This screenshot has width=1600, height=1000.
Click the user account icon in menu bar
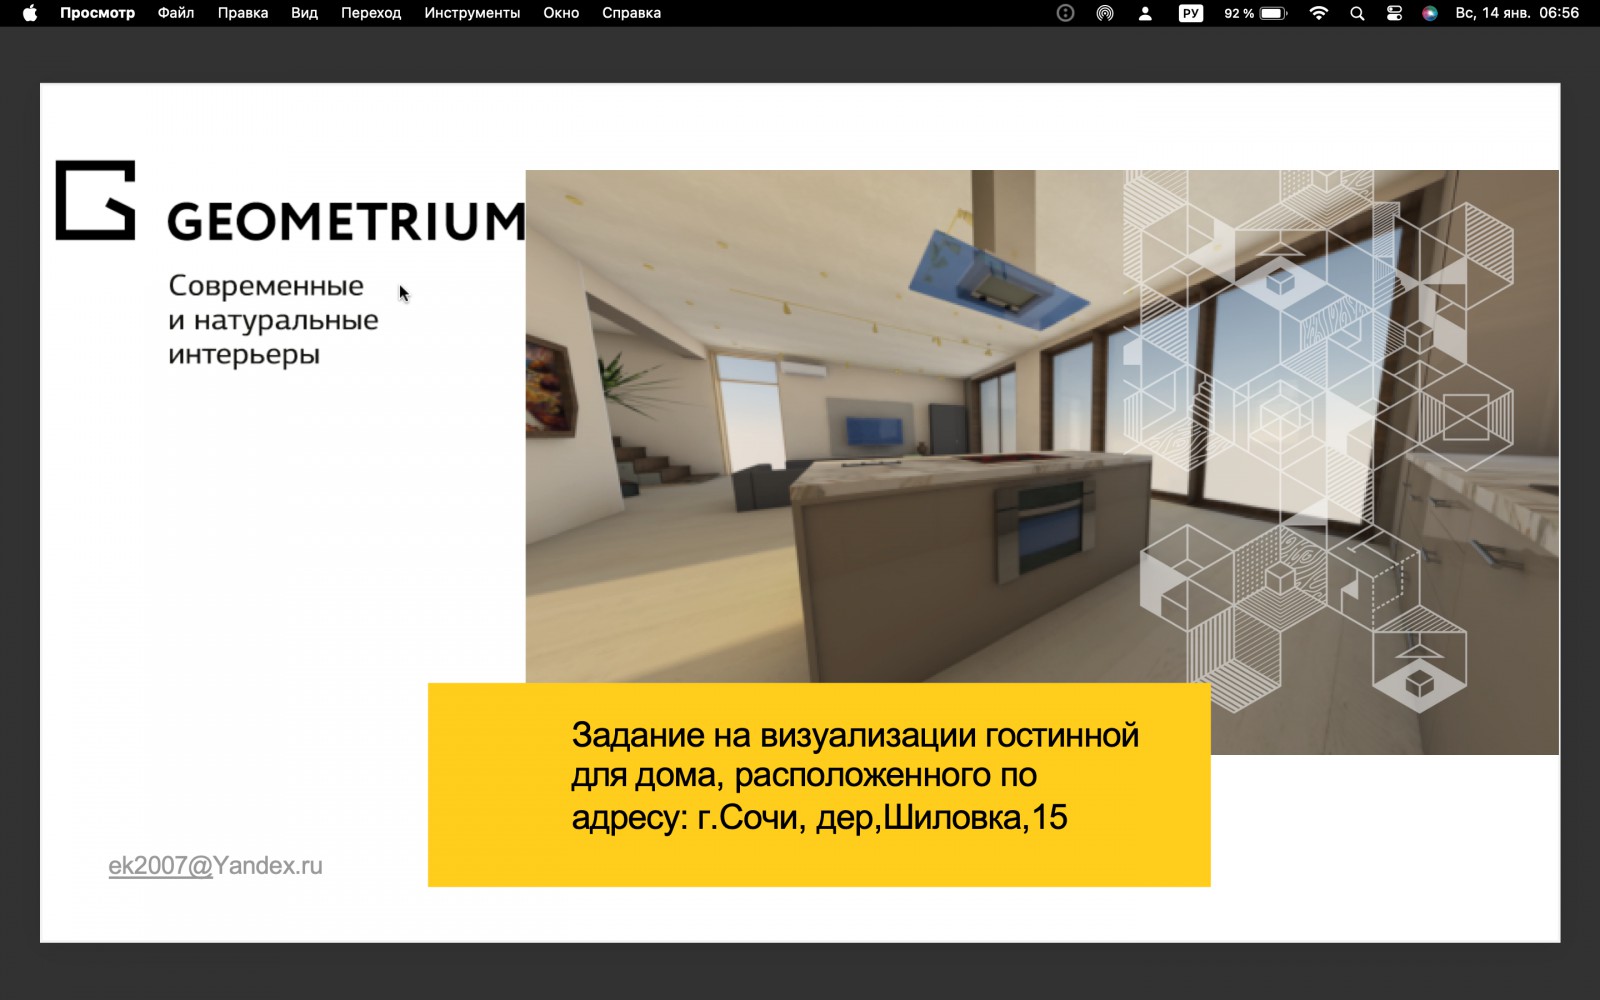click(x=1145, y=13)
